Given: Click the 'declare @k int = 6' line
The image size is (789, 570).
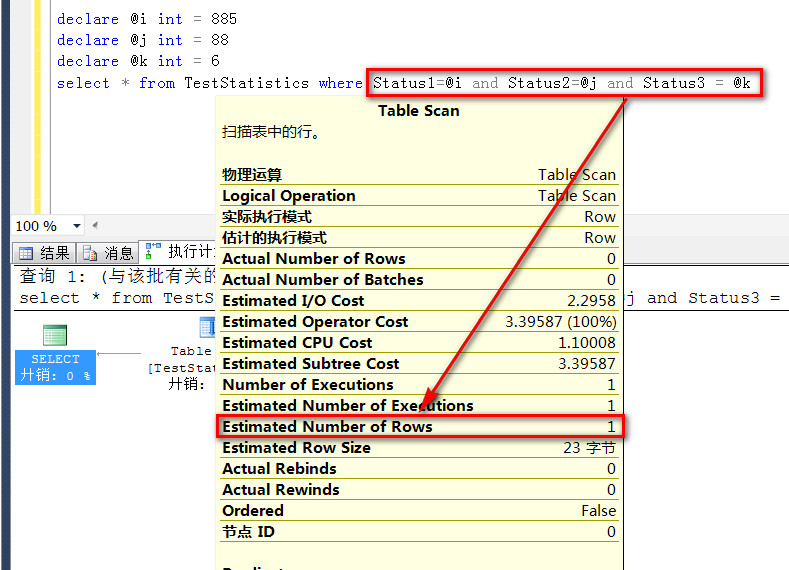Looking at the screenshot, I should 138,61.
